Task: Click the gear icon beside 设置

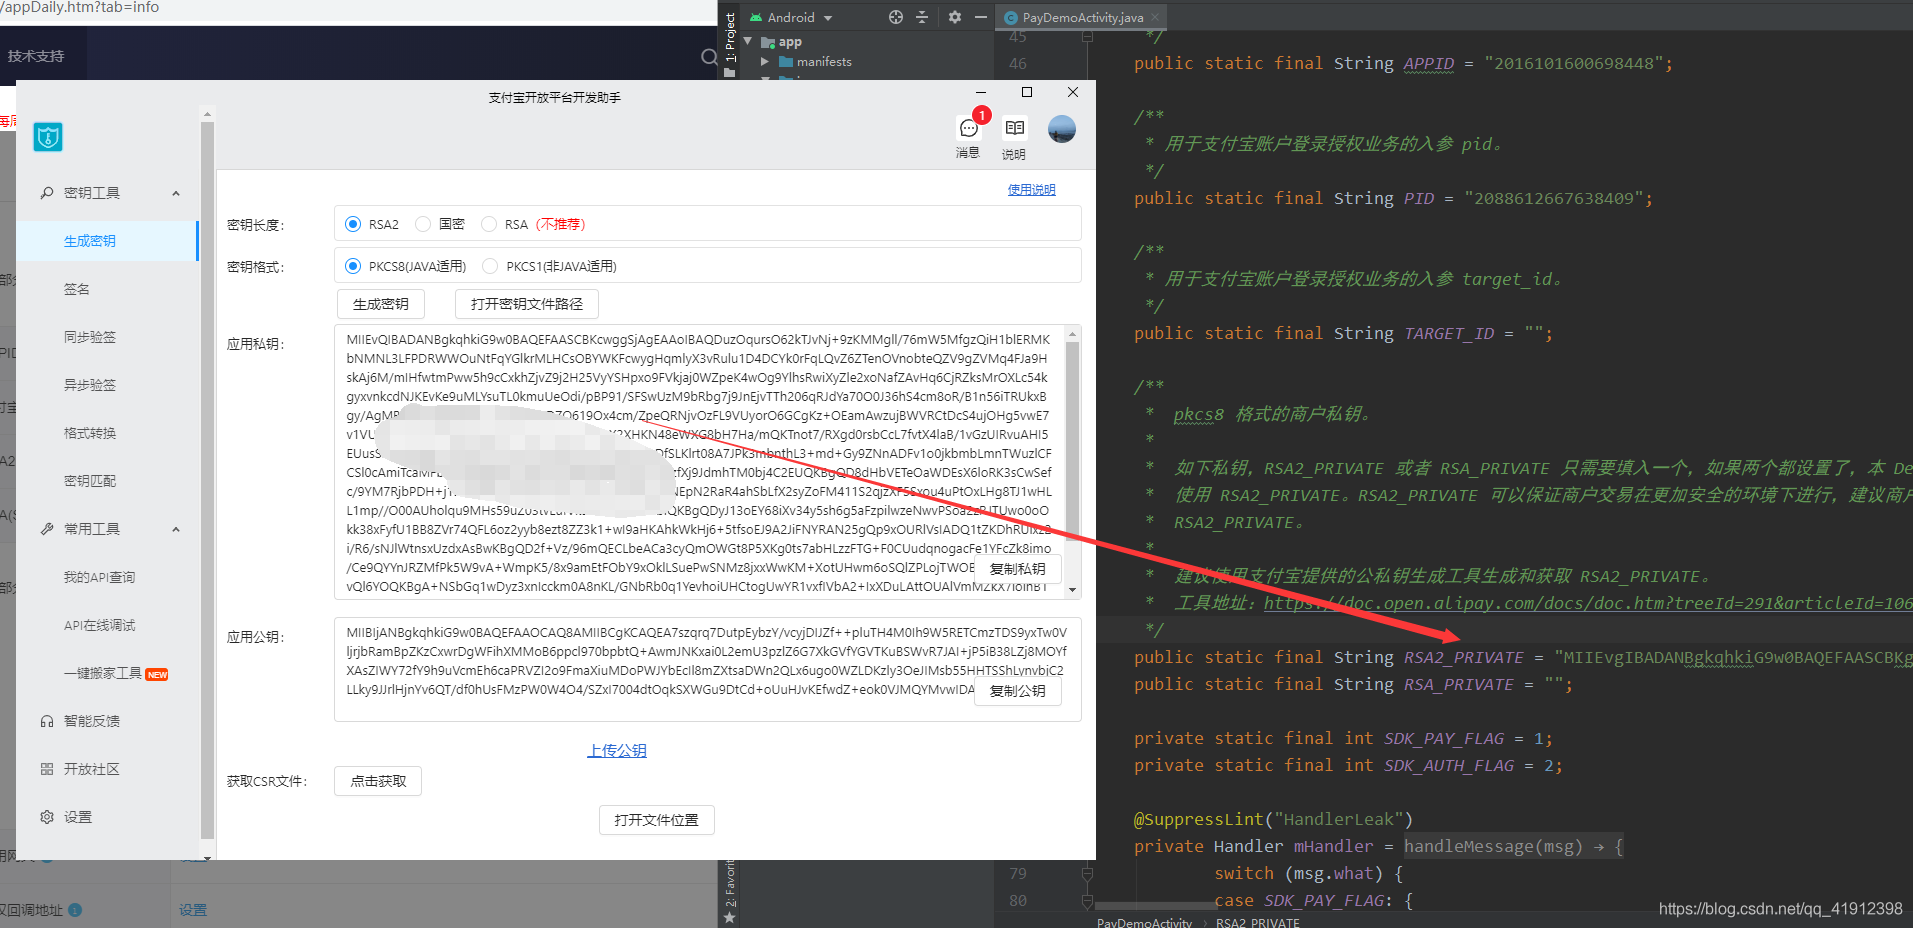Action: coord(47,817)
